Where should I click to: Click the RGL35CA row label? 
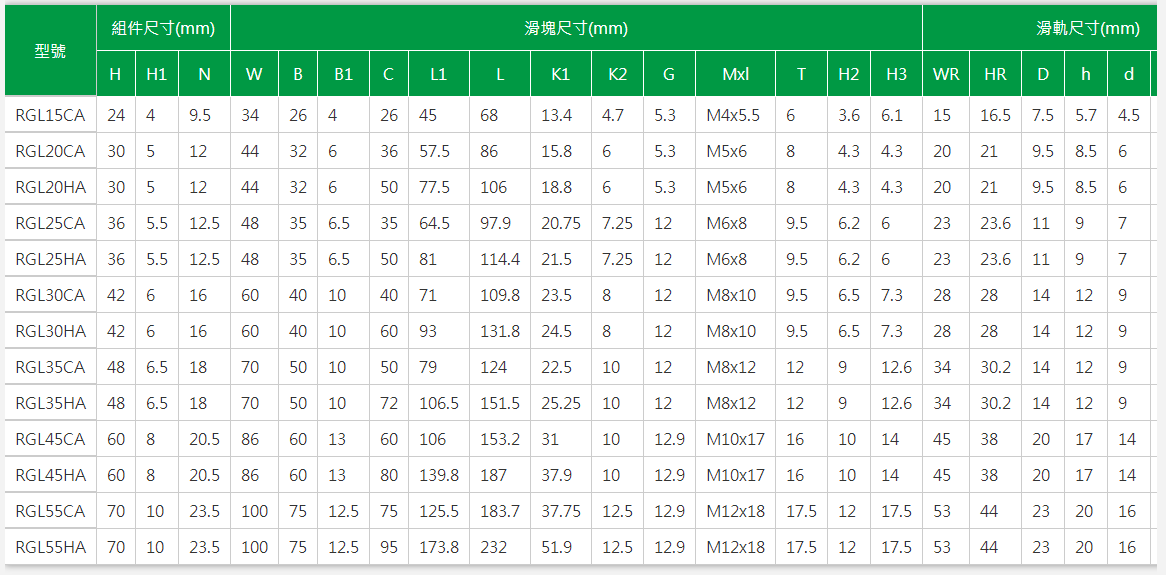click(50, 367)
